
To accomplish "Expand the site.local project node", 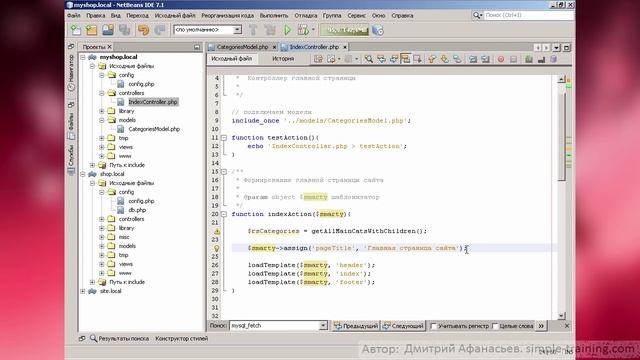I will [x=83, y=291].
